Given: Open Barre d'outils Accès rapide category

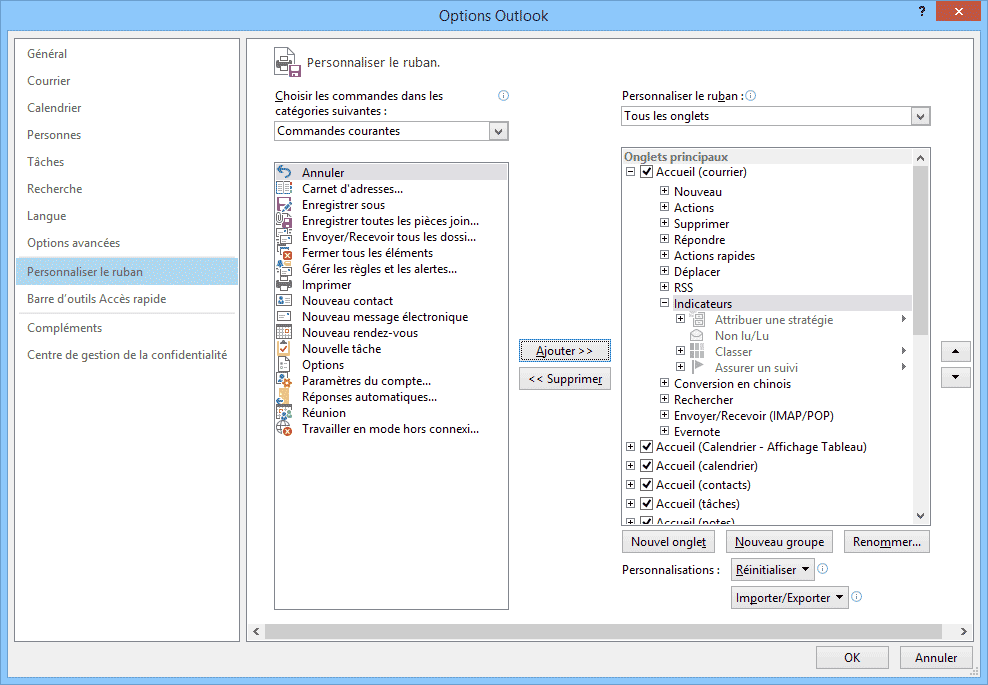Looking at the screenshot, I should pyautogui.click(x=127, y=299).
